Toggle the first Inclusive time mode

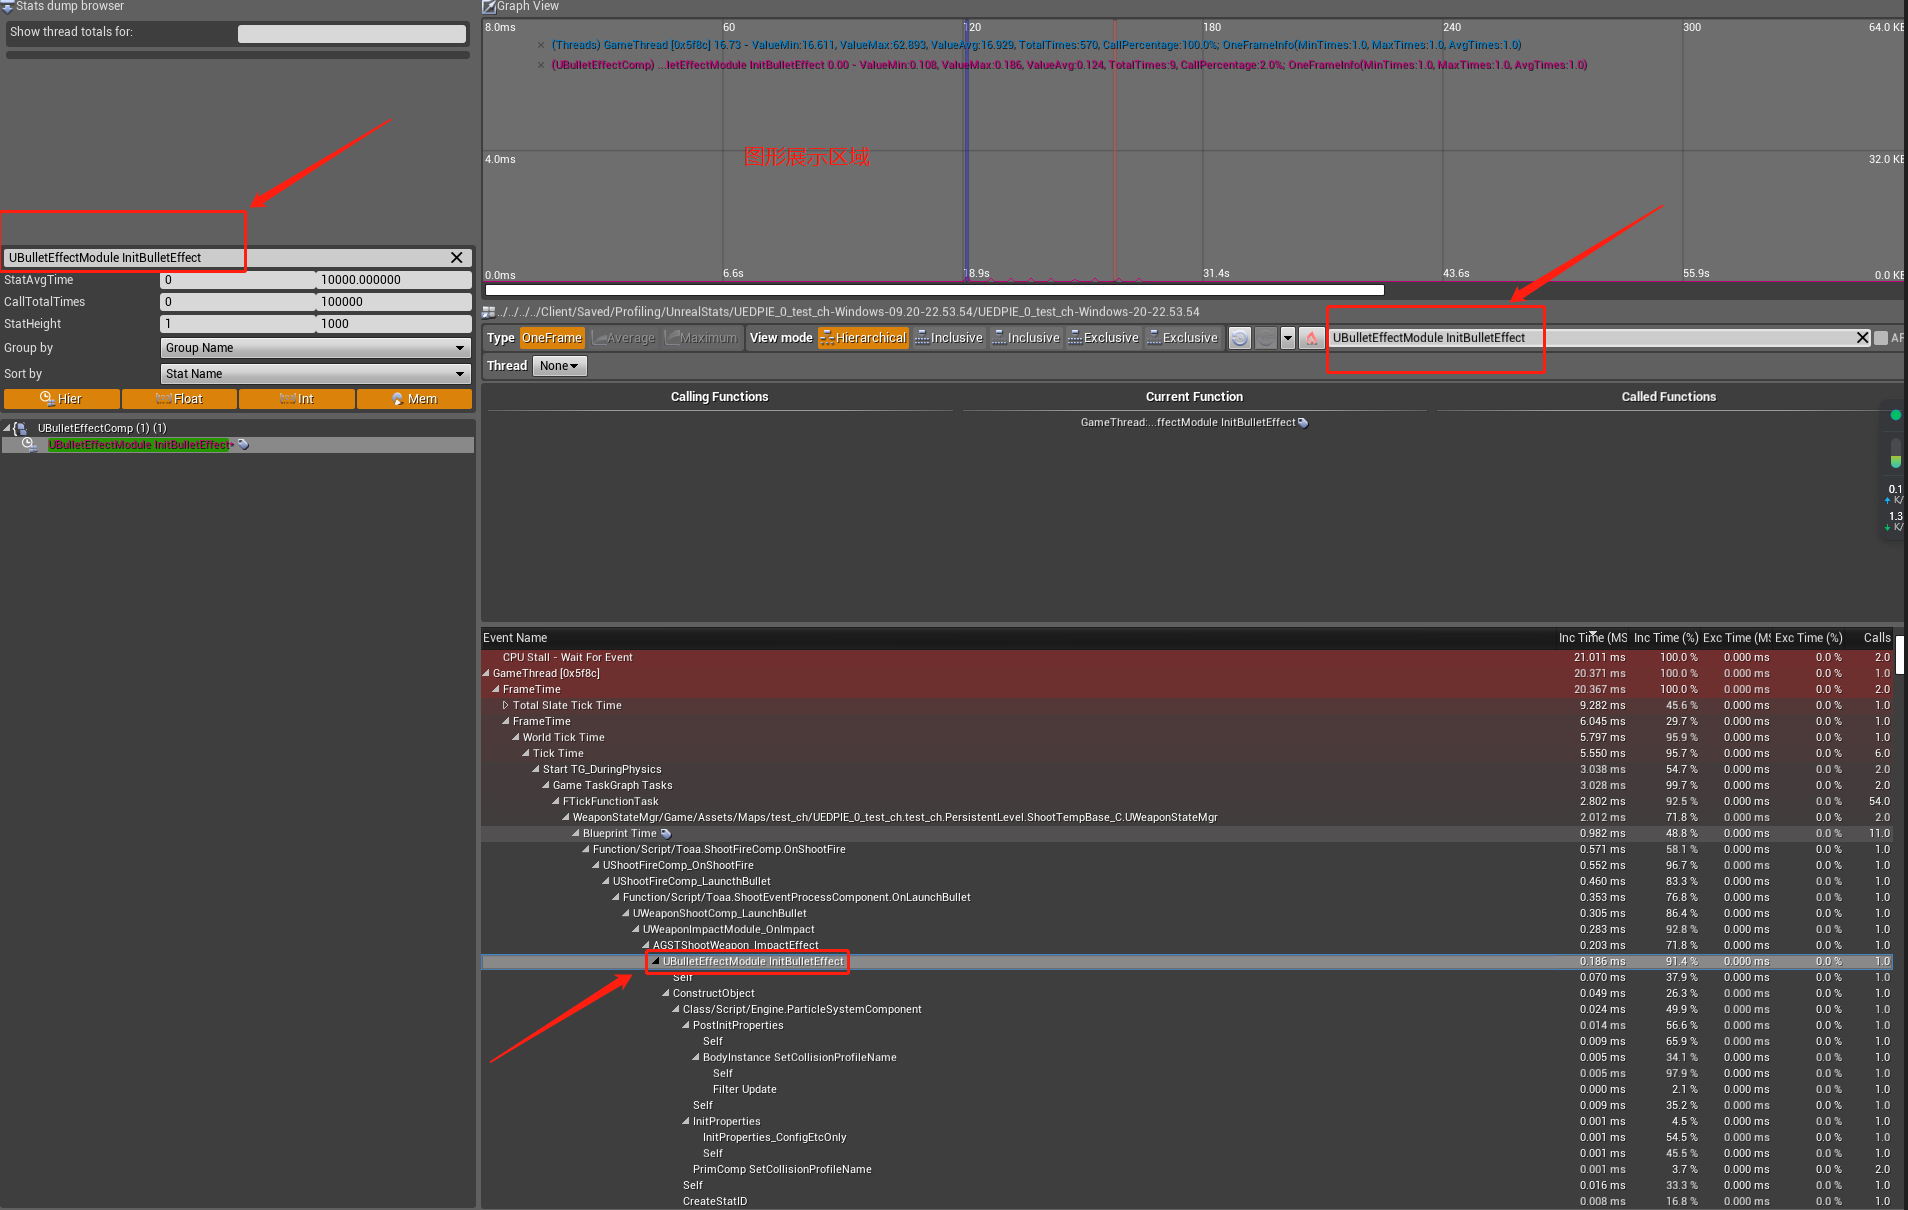point(947,338)
